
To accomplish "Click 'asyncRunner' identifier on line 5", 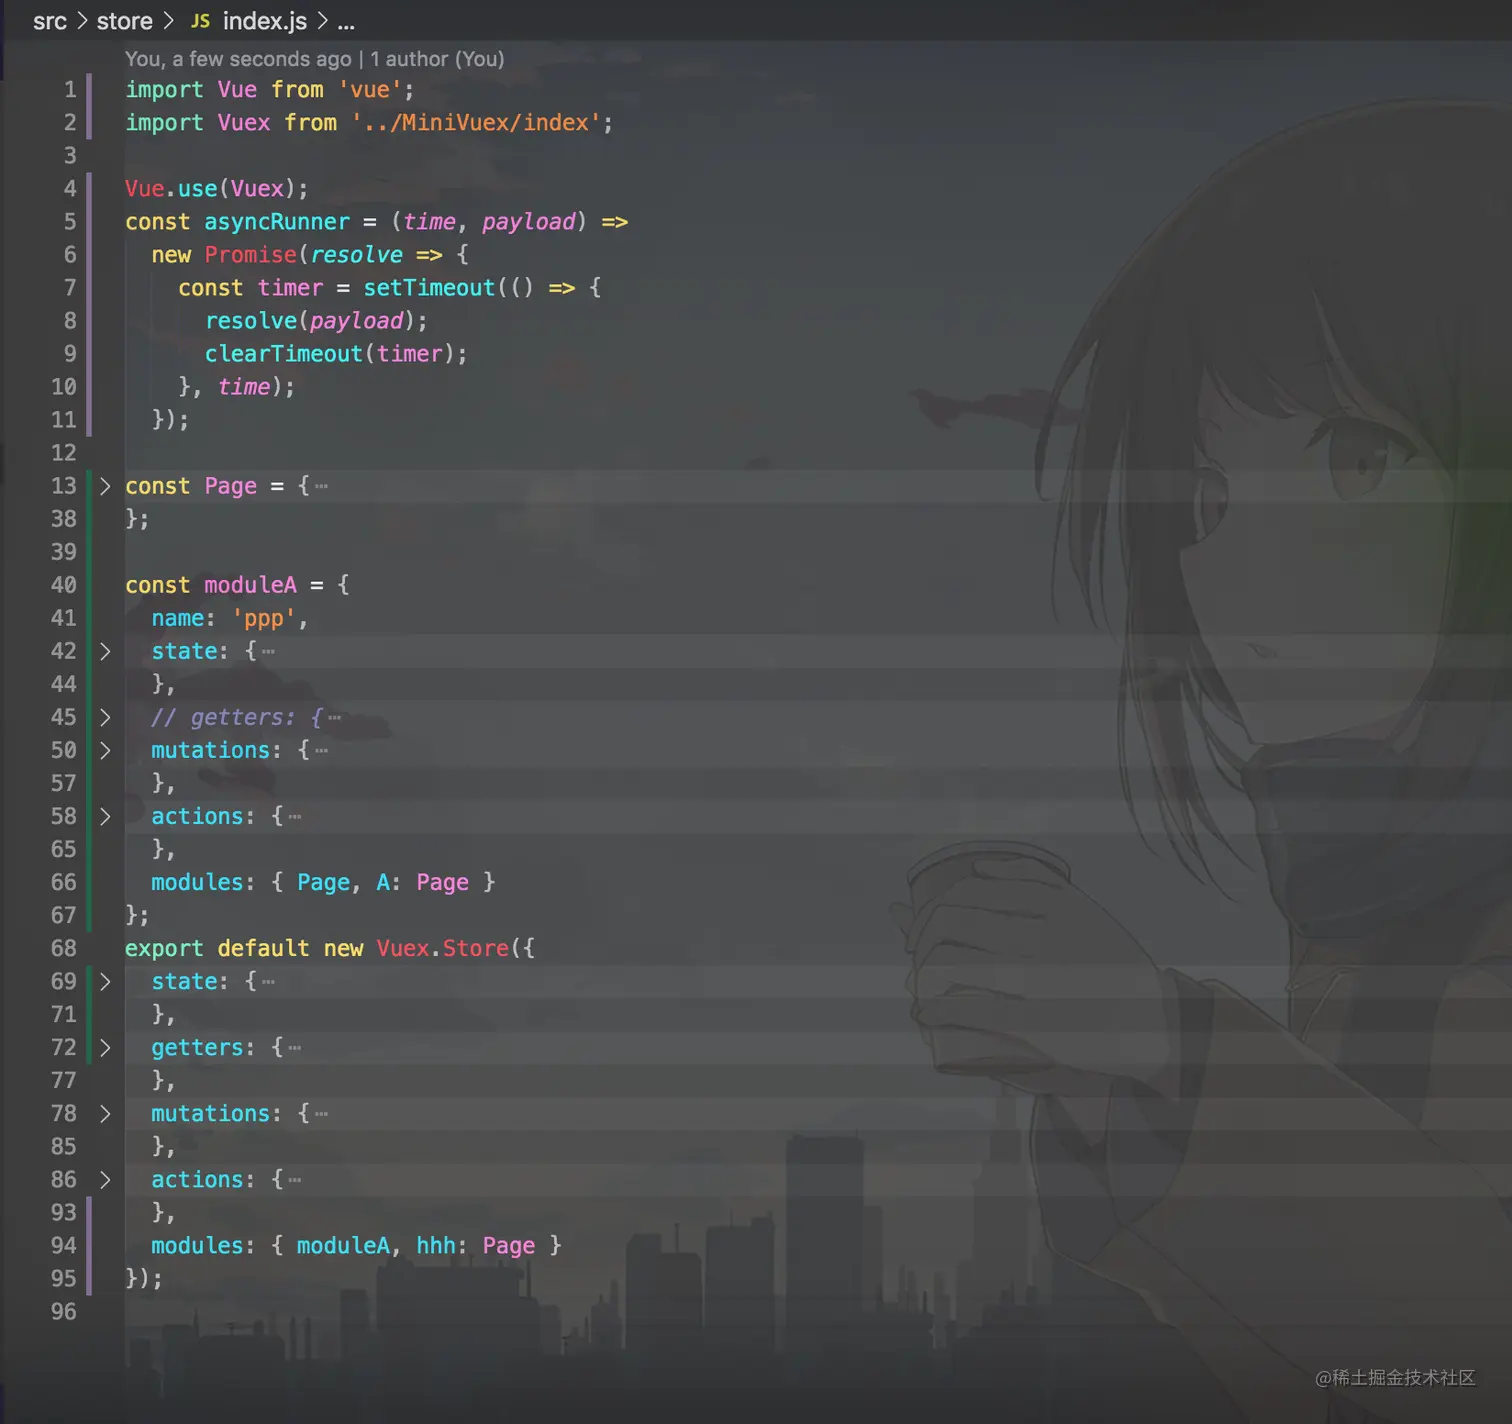I will 277,222.
